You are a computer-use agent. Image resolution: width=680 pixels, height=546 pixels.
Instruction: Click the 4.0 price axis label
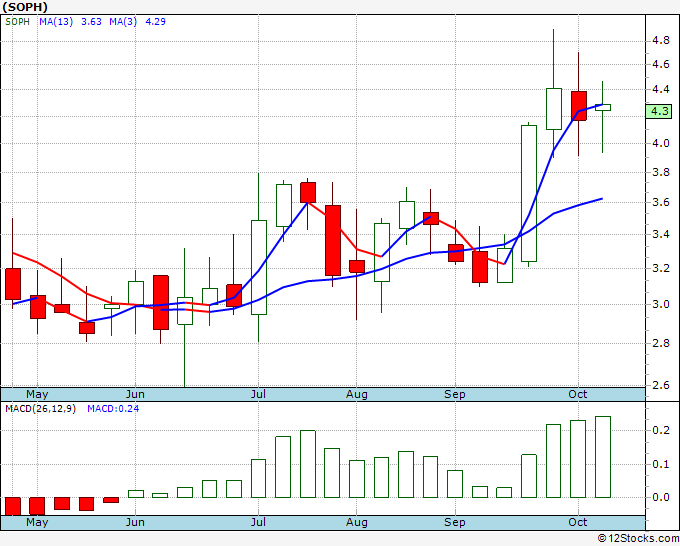[x=660, y=143]
